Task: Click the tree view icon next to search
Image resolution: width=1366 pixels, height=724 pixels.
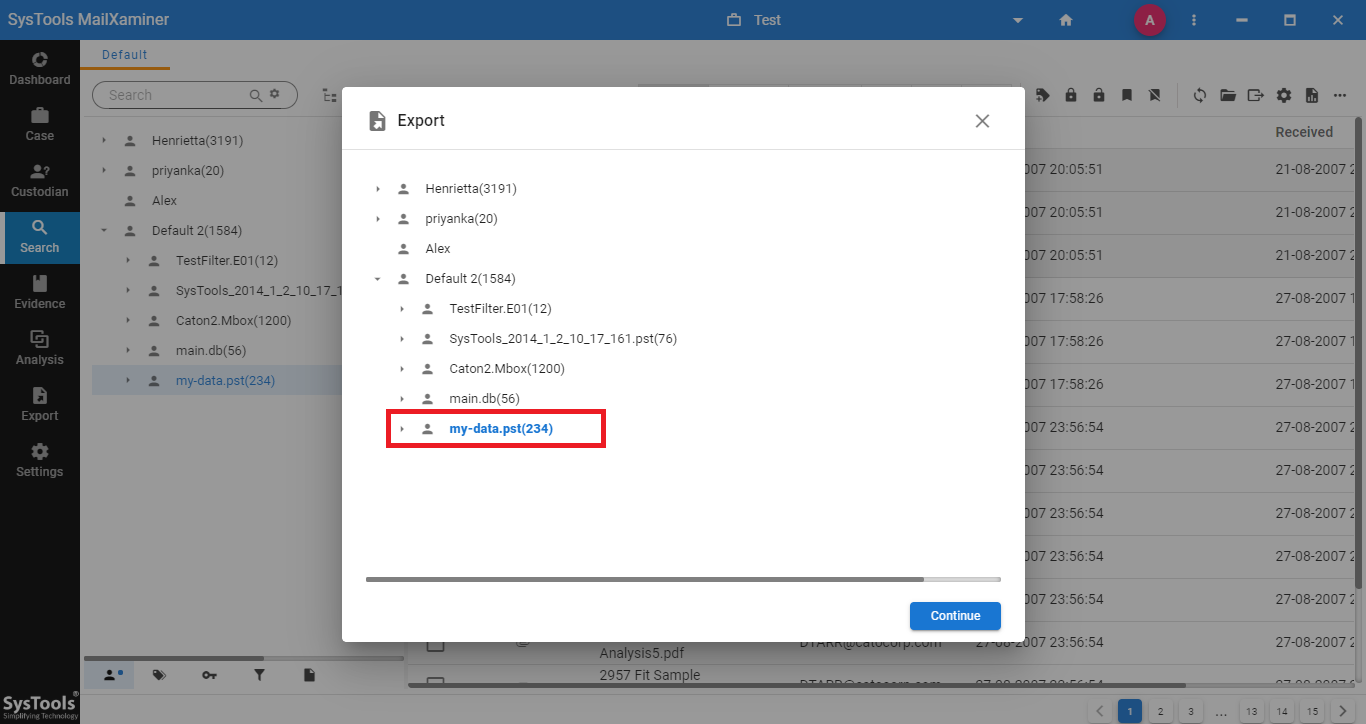Action: point(329,95)
